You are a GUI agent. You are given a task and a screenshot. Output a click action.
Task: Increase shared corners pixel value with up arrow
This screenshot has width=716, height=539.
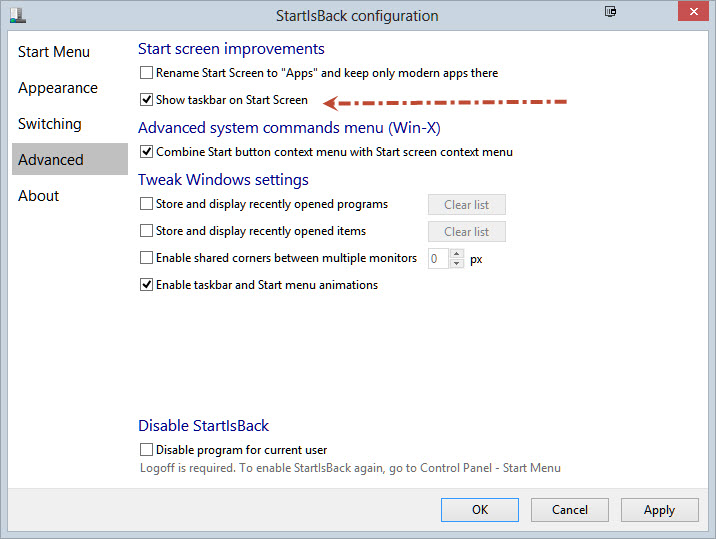point(457,254)
